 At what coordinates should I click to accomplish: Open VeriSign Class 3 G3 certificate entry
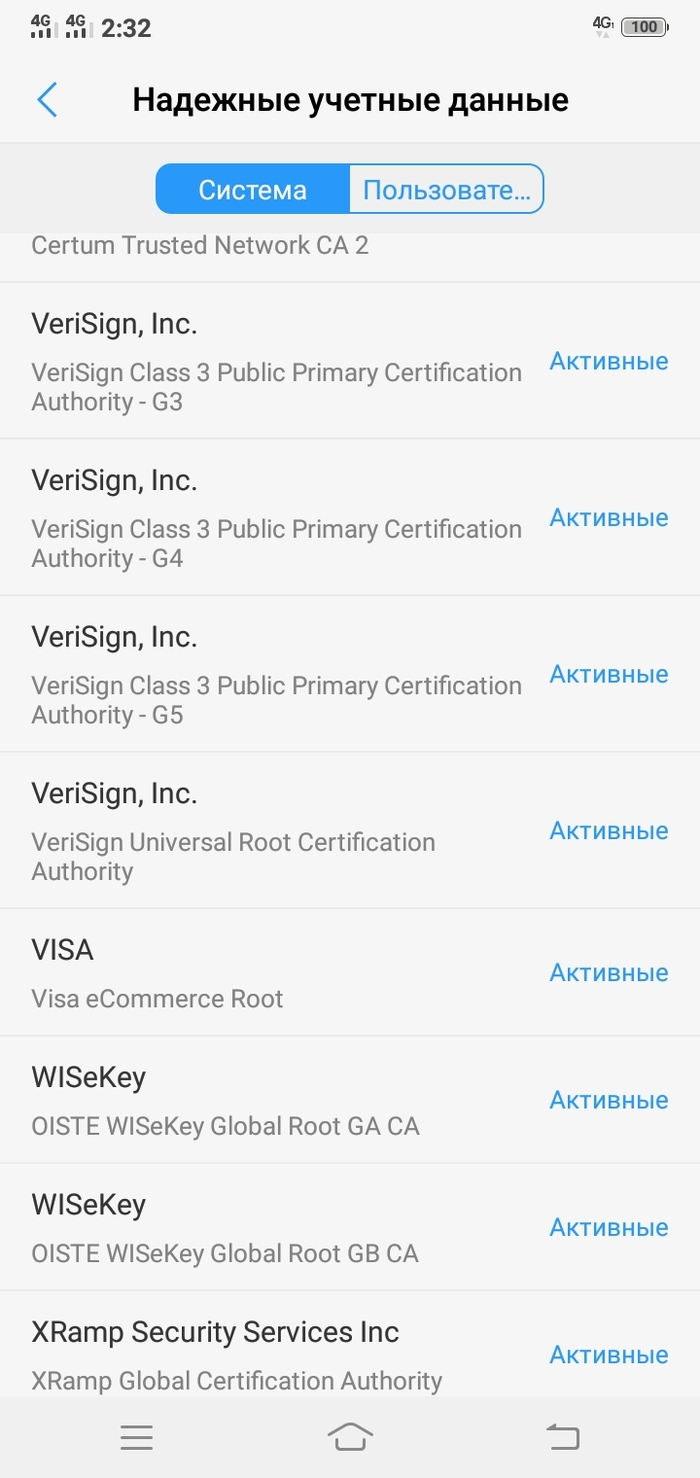[276, 361]
